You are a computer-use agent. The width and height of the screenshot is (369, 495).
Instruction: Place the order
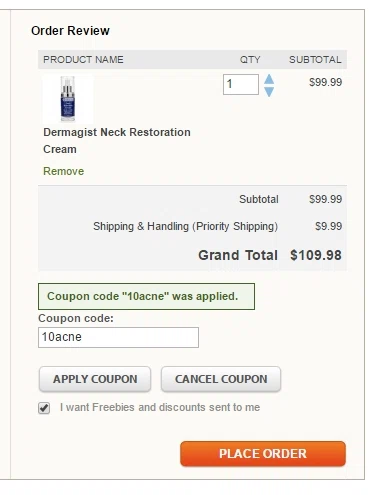(x=263, y=454)
